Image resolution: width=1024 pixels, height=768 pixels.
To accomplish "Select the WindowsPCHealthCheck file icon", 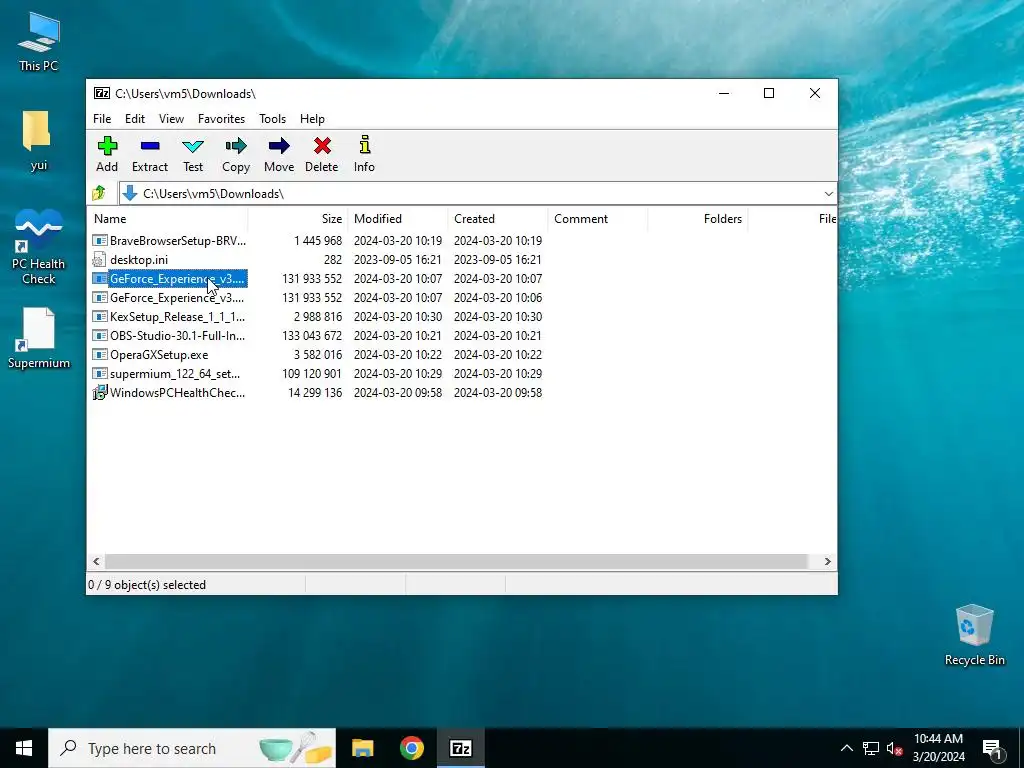I will tap(99, 392).
